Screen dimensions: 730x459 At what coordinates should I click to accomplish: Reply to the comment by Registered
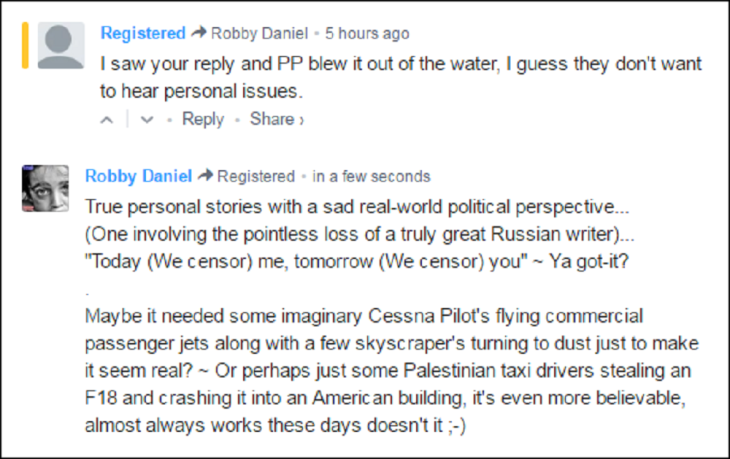click(x=203, y=119)
